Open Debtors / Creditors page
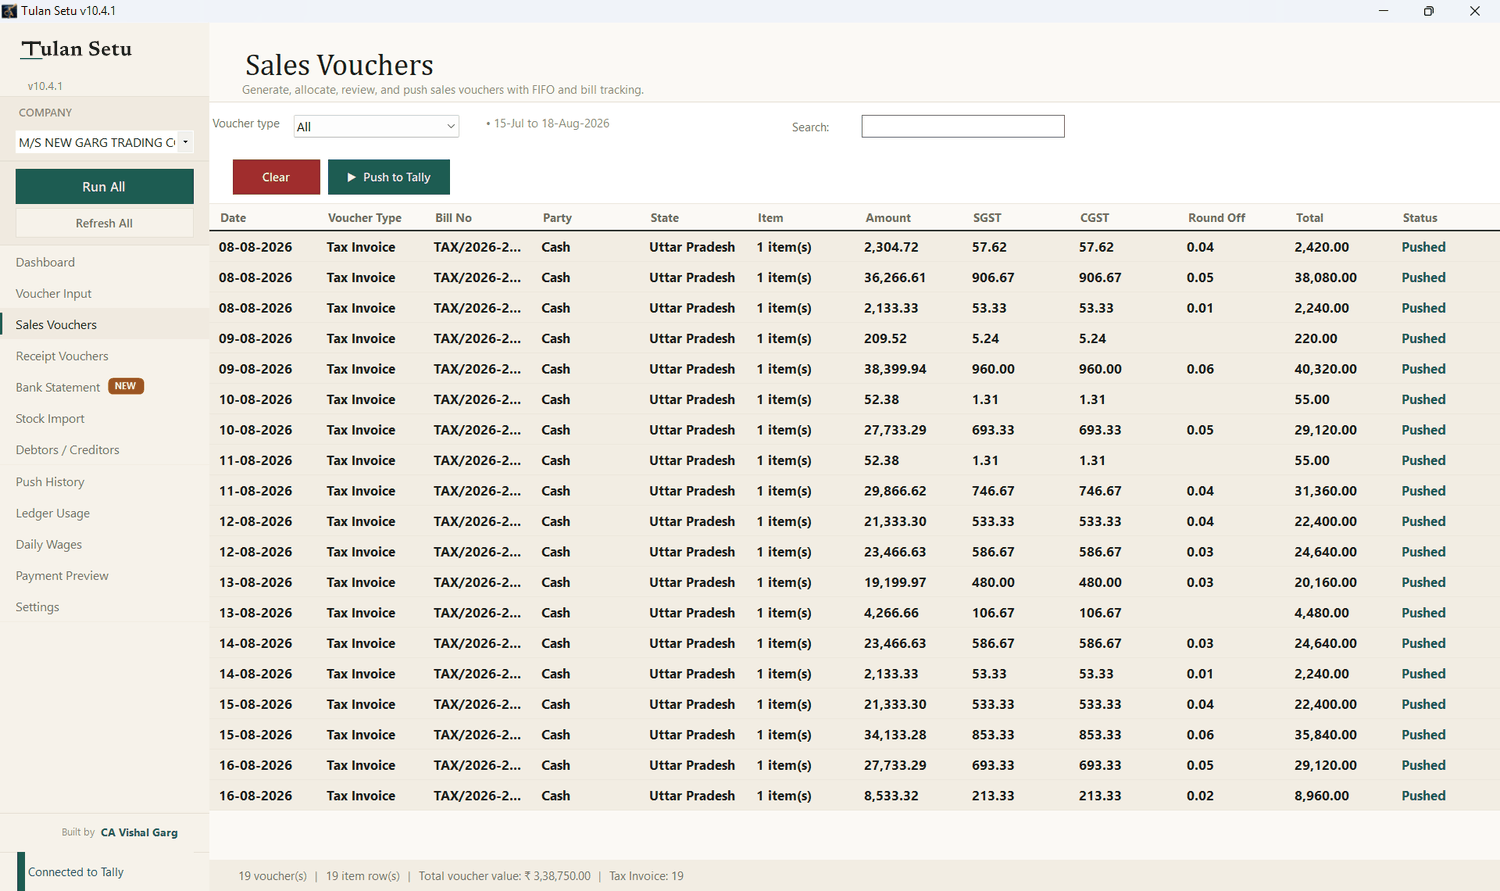The image size is (1500, 891). point(67,450)
